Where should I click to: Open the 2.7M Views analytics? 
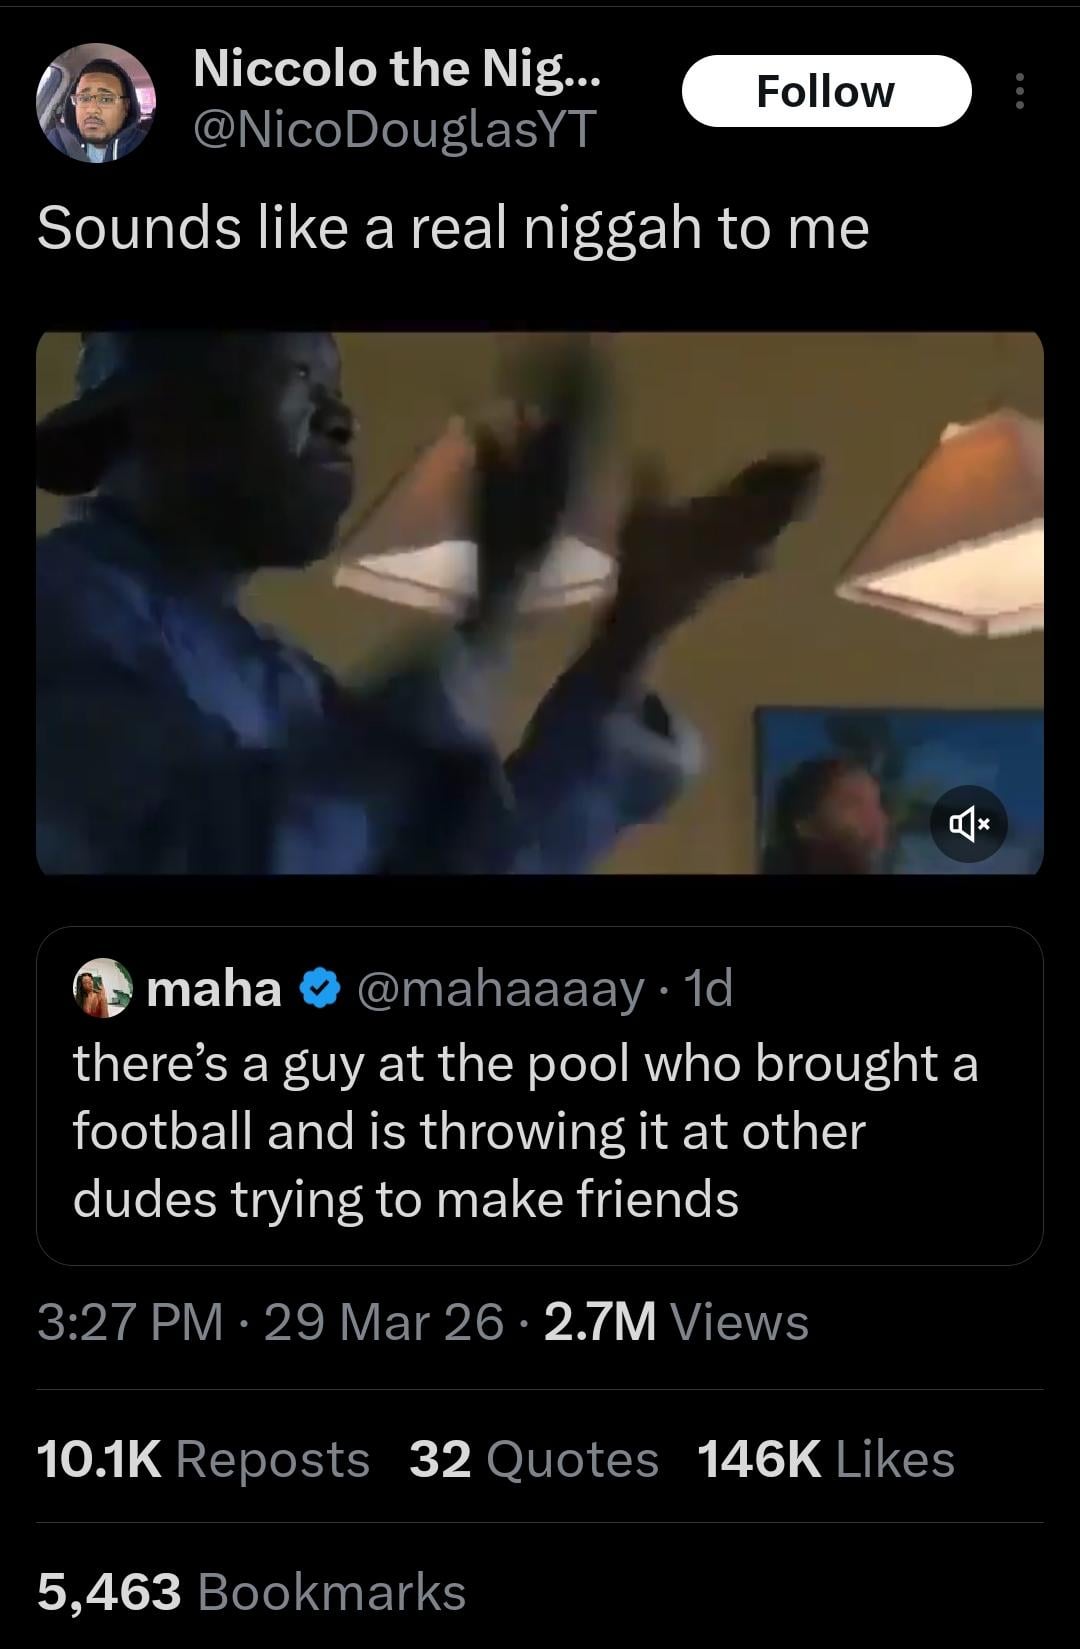676,1322
